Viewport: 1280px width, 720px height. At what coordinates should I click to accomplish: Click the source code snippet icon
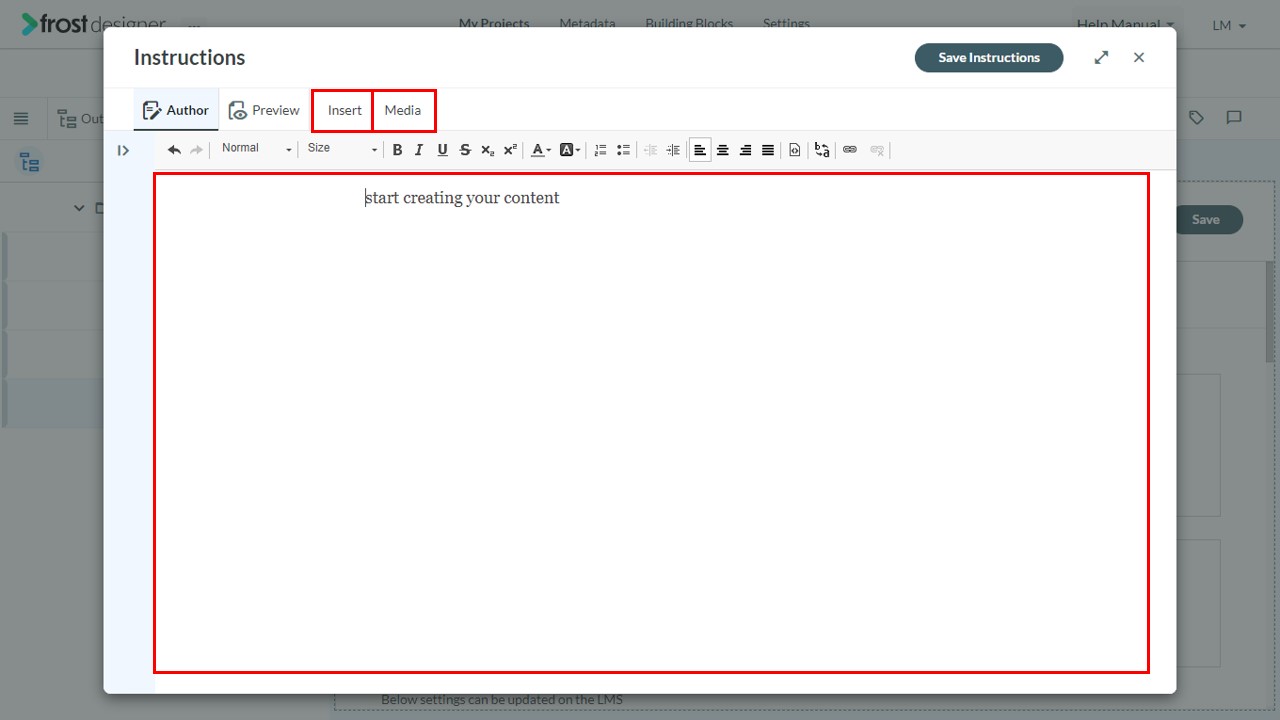pos(795,150)
